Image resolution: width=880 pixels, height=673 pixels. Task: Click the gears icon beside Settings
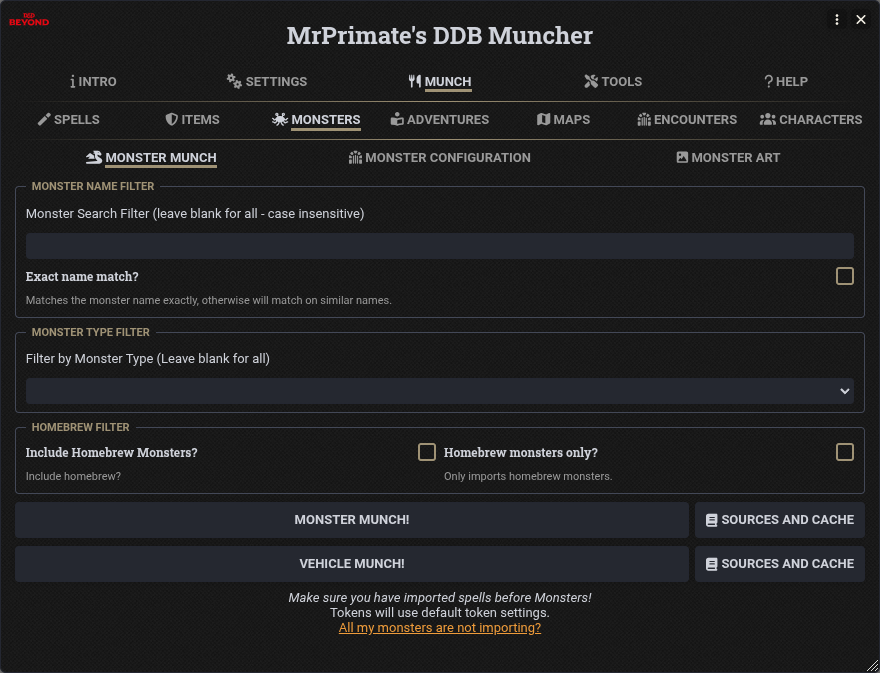234,81
